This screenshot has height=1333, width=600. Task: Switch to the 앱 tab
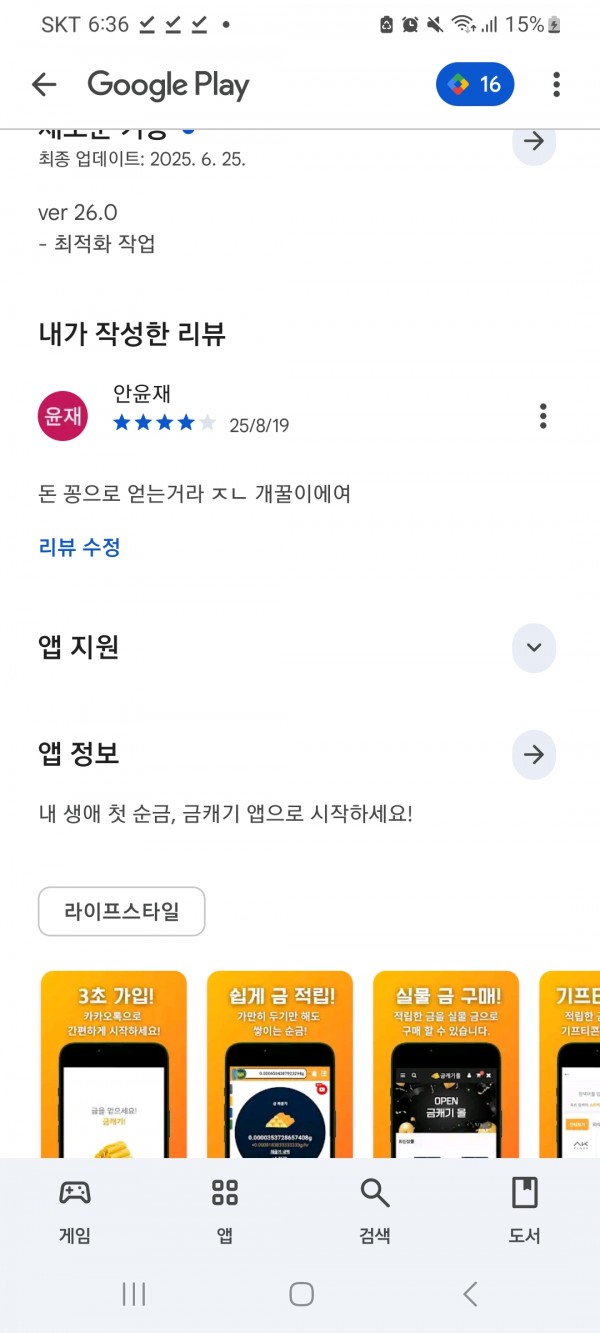coord(225,1210)
